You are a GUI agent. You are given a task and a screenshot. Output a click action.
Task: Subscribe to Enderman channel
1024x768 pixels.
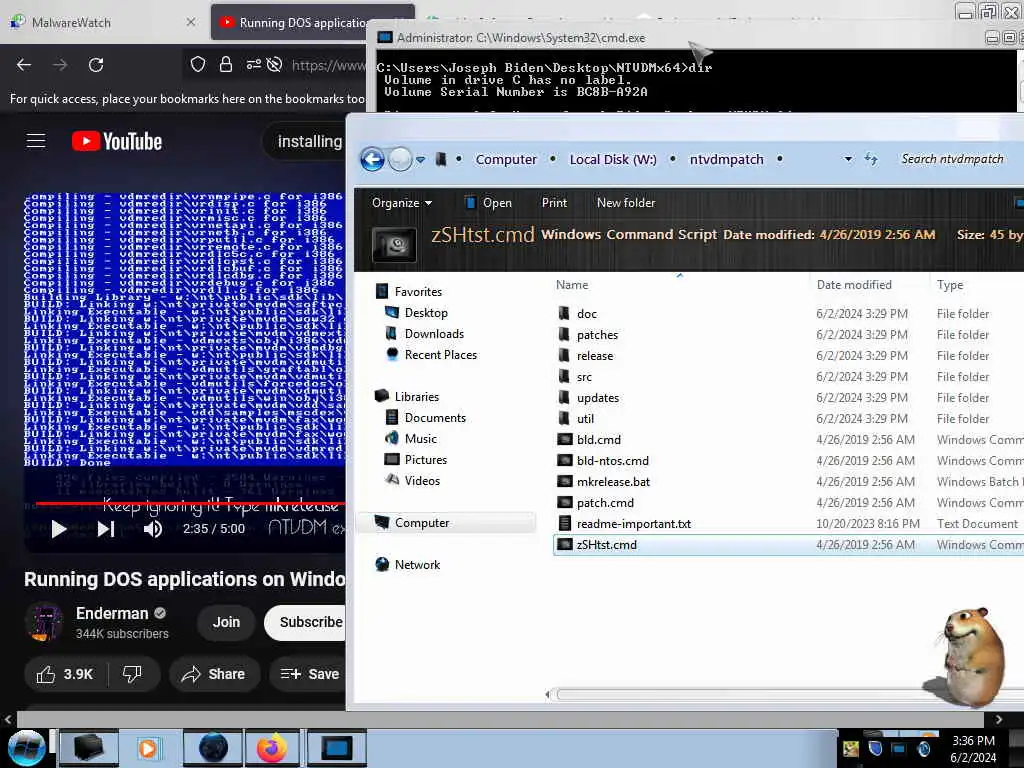[305, 622]
